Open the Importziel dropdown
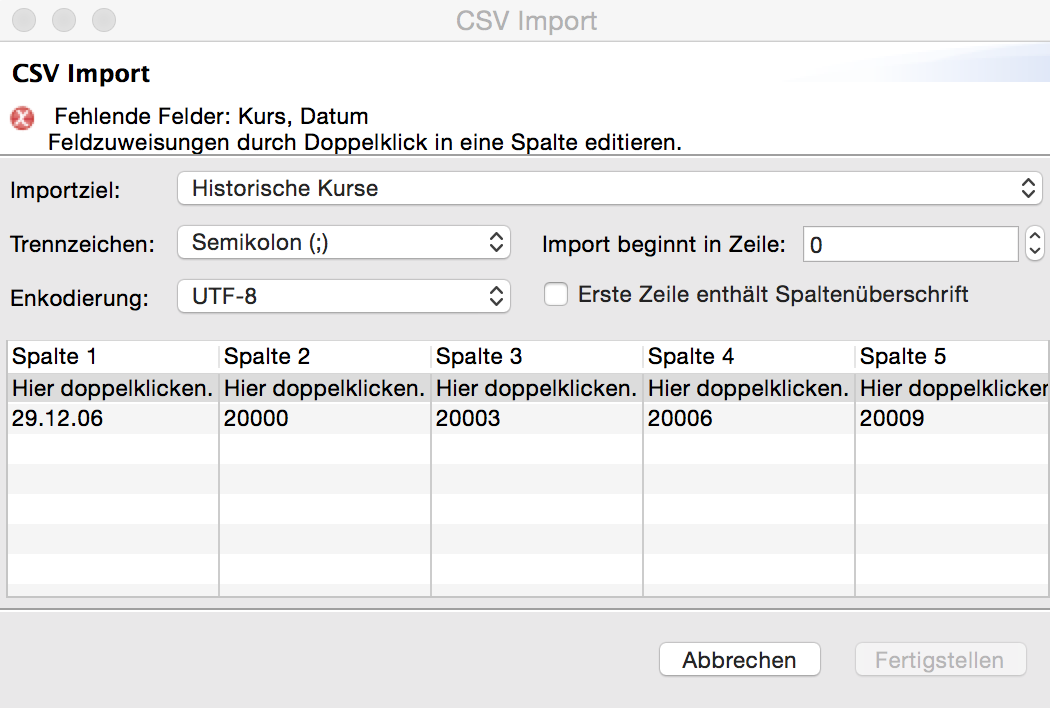Screen dimensions: 1050x708 click(x=609, y=188)
